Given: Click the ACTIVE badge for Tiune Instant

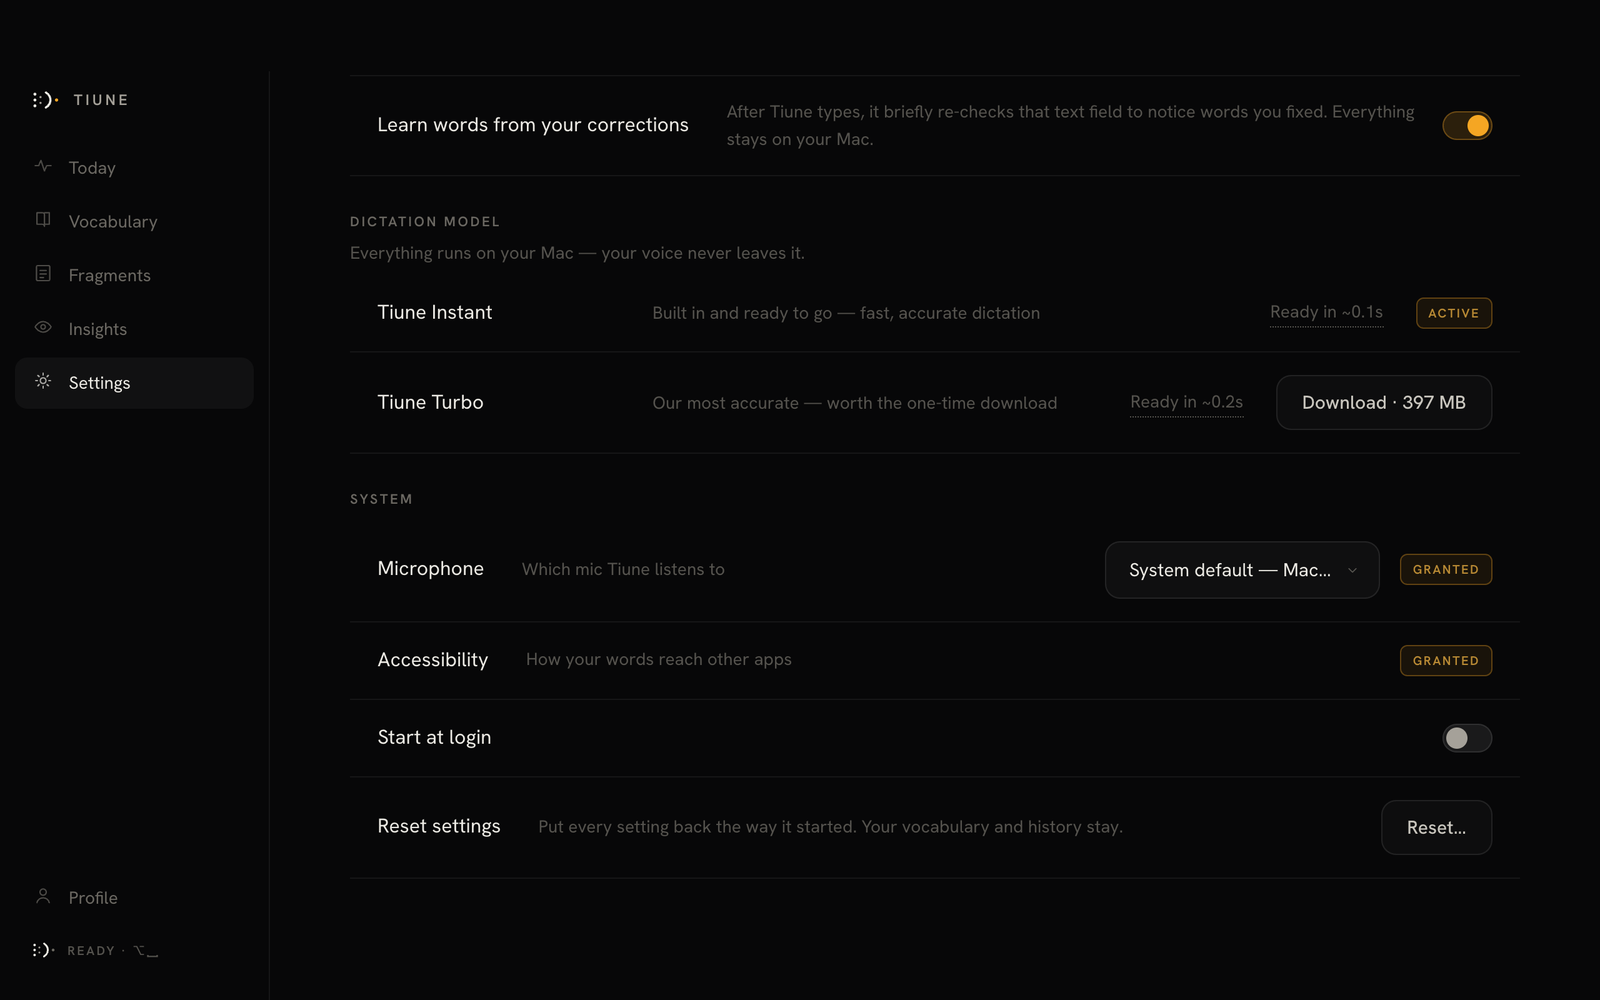Looking at the screenshot, I should pyautogui.click(x=1454, y=313).
